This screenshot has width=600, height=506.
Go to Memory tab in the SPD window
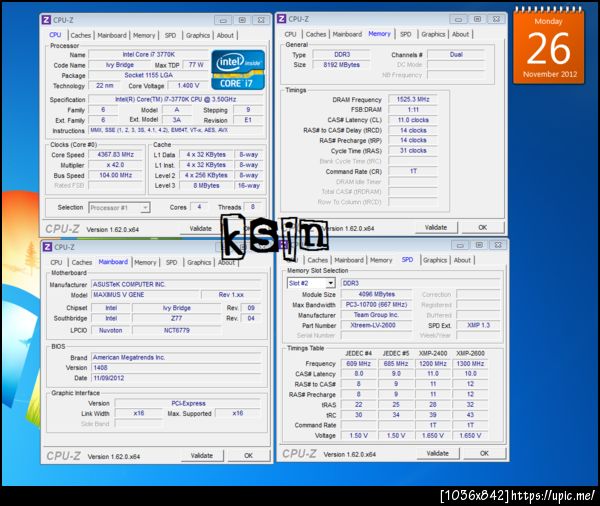(381, 260)
